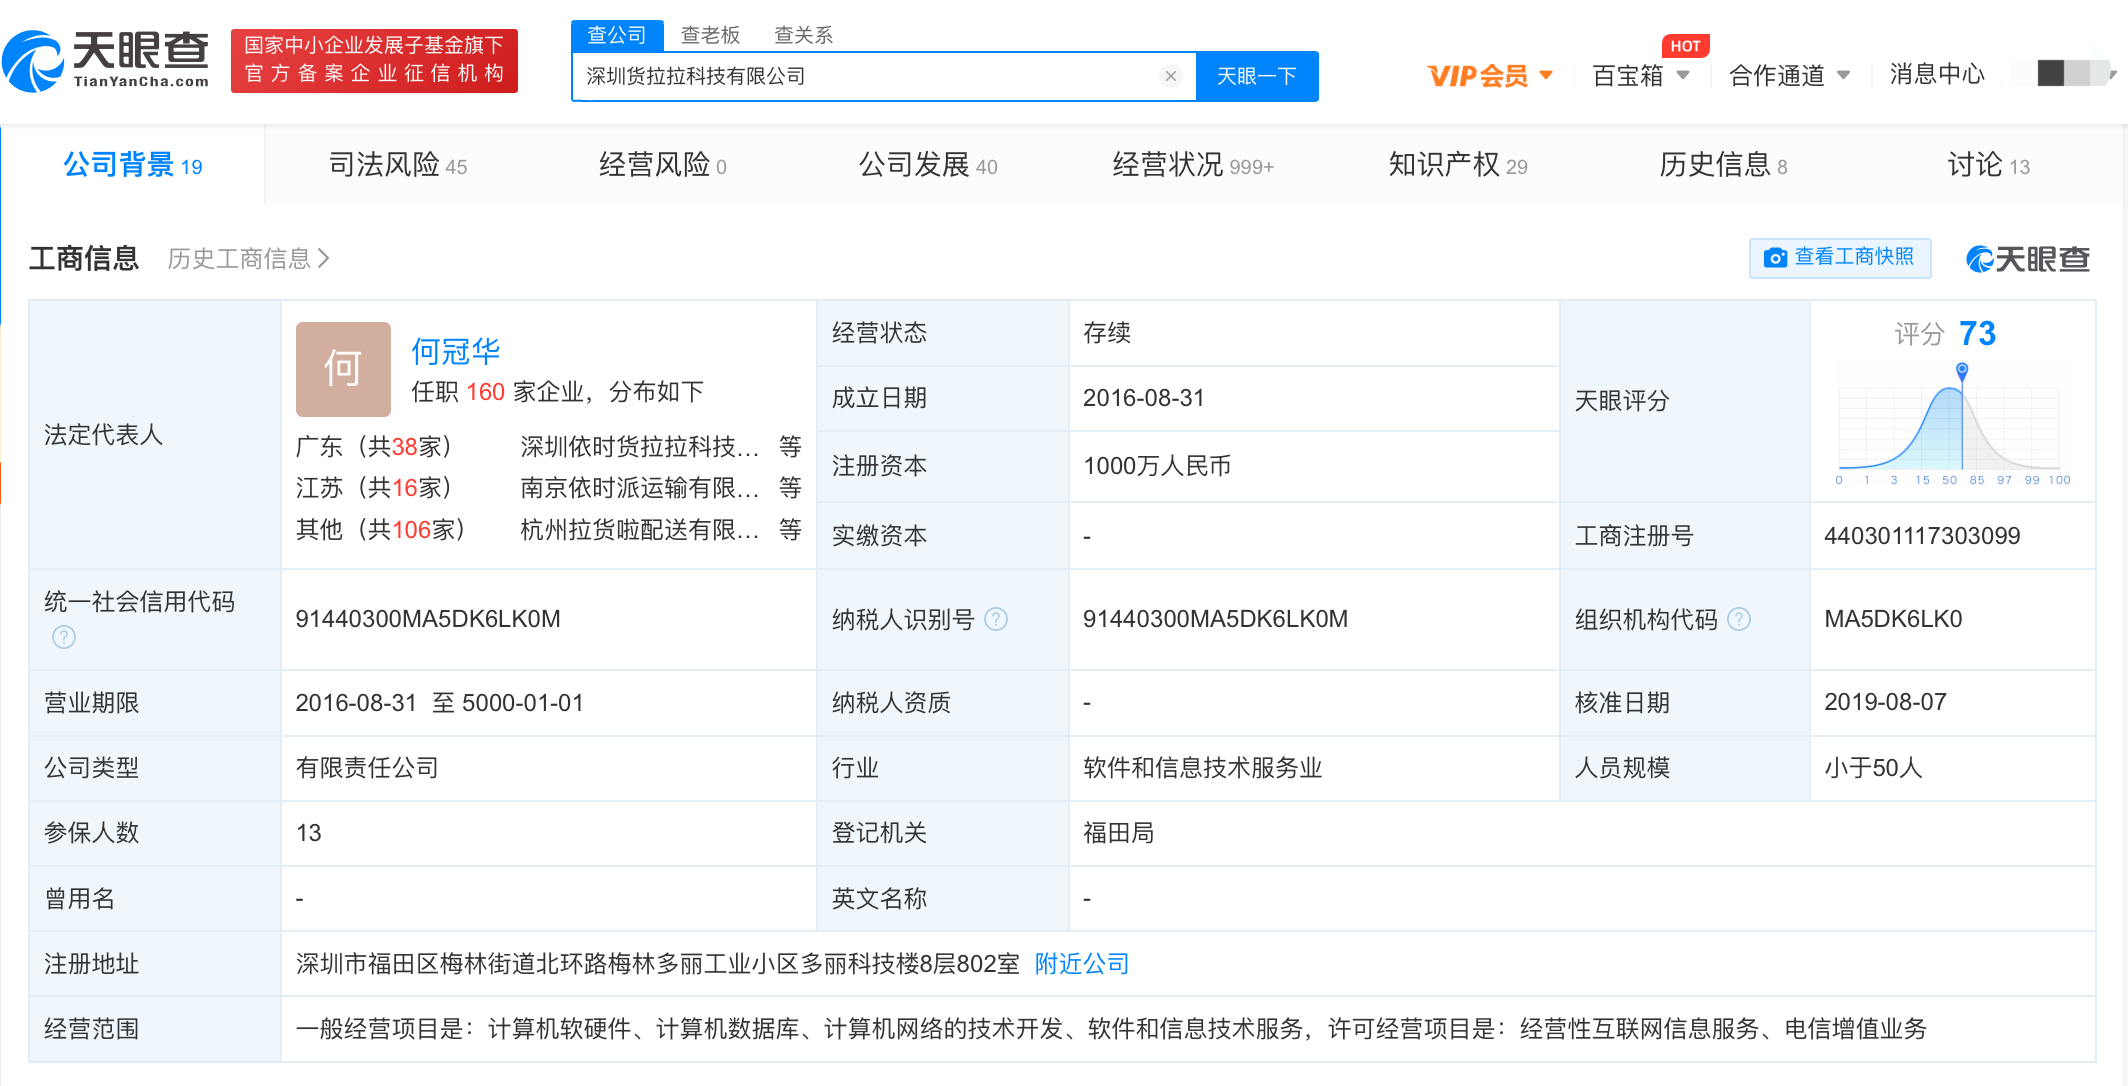The image size is (2128, 1086).
Task: Click organization code MA5DK6LK0
Action: 1893,619
